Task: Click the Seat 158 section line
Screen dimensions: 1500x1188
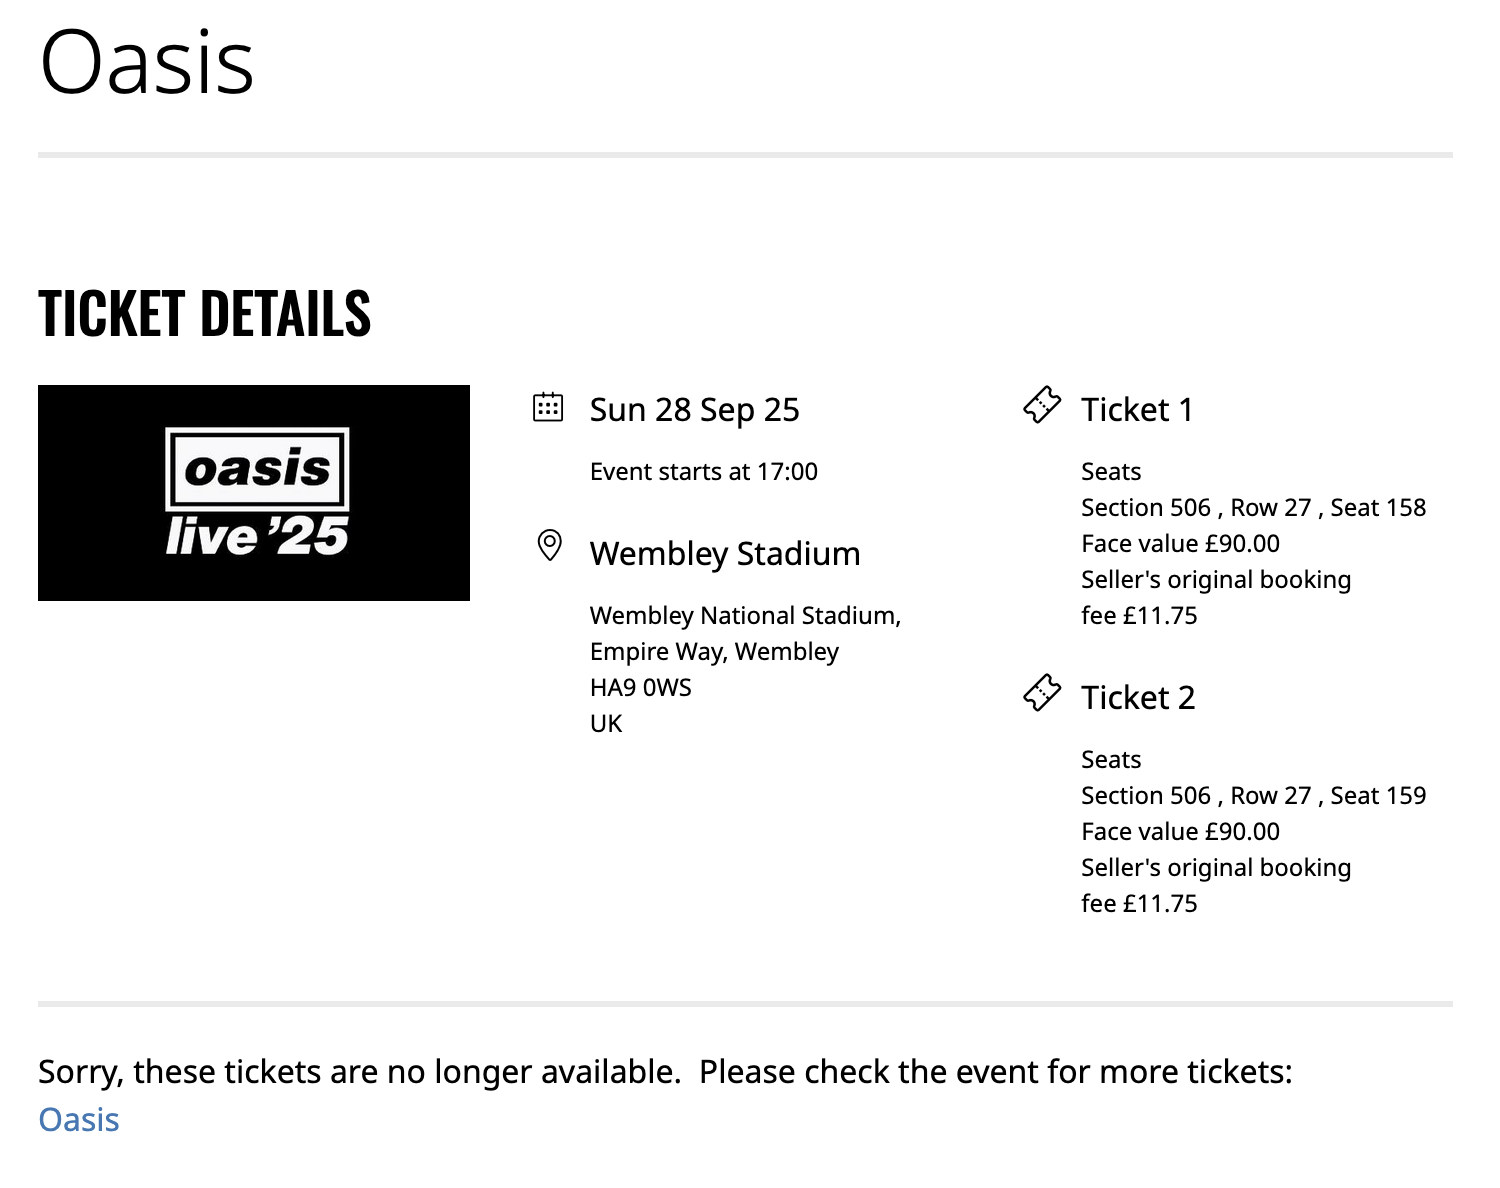Action: pos(1253,508)
